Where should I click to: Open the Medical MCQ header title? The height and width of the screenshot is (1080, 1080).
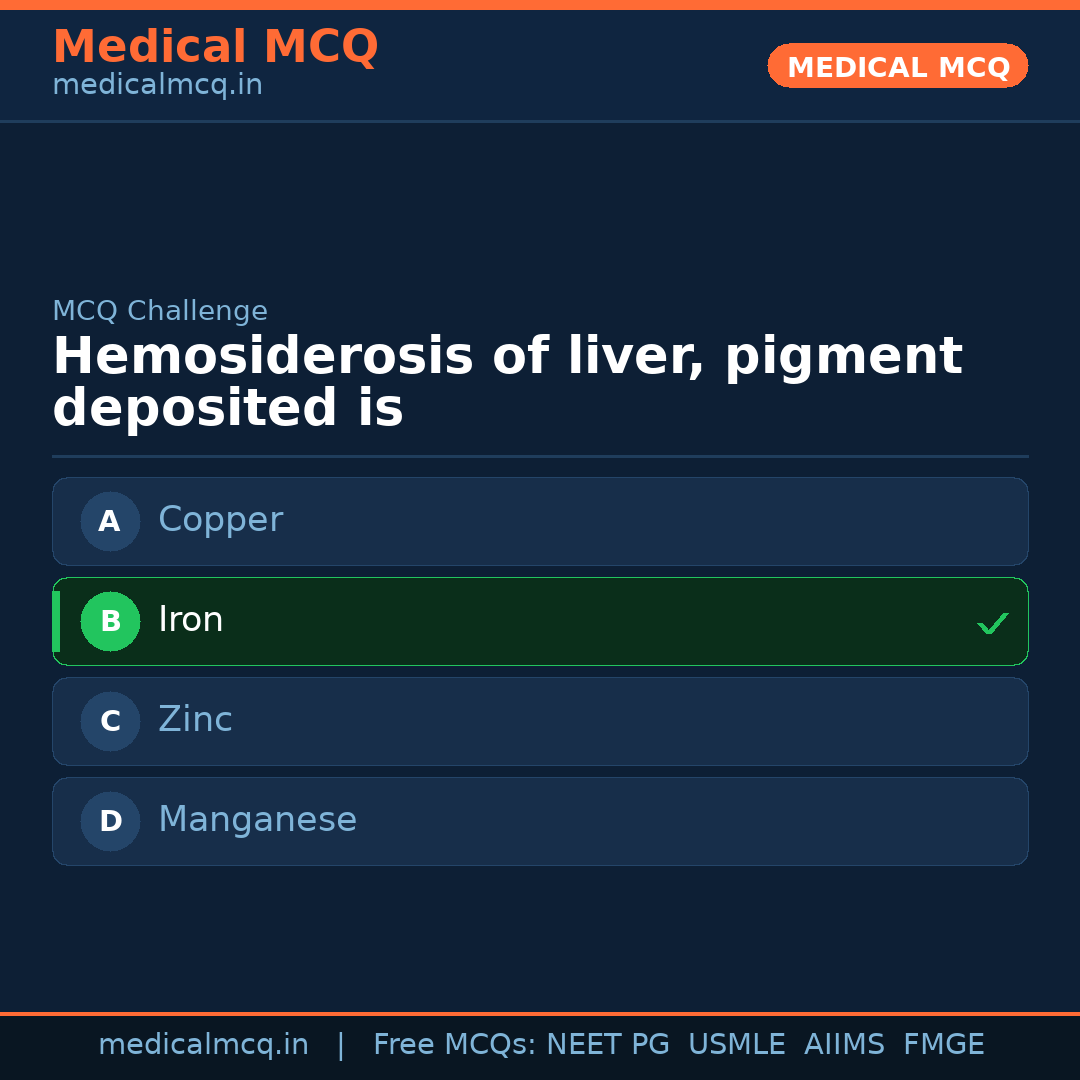[215, 47]
